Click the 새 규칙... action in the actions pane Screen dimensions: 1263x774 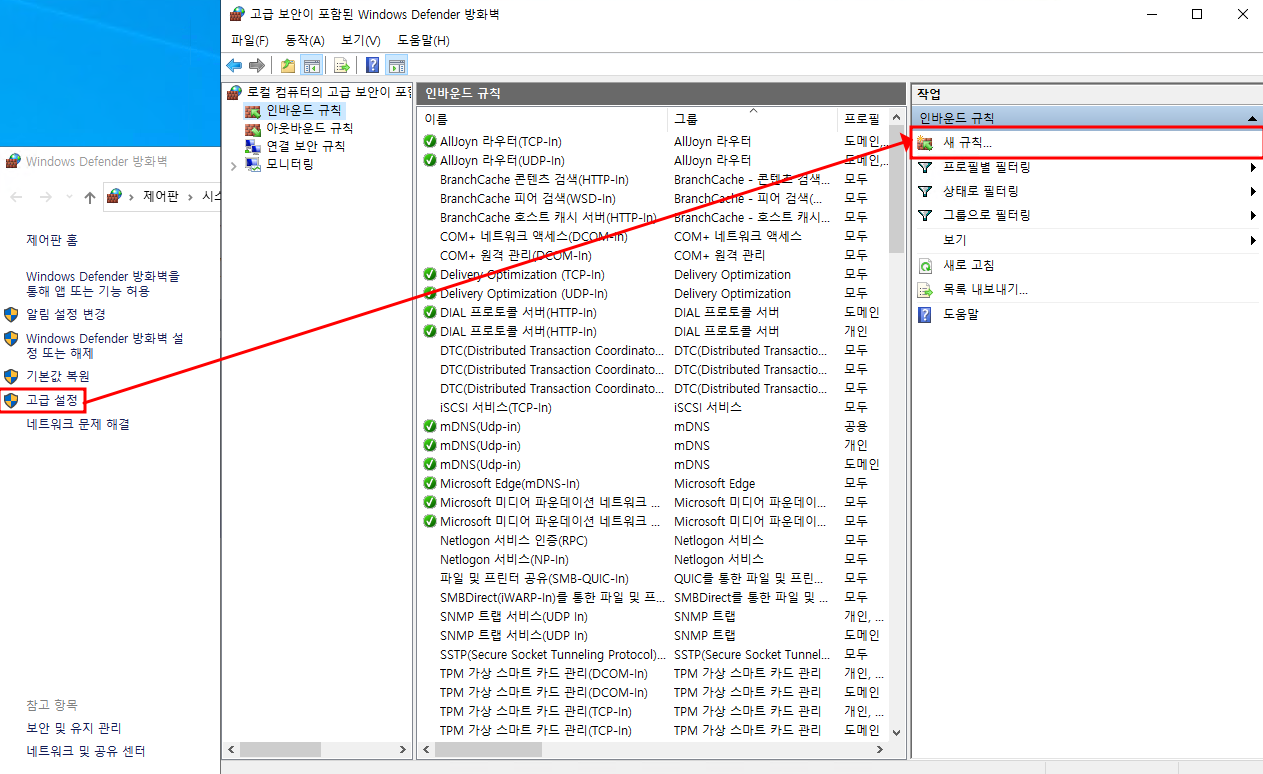[x=1087, y=143]
